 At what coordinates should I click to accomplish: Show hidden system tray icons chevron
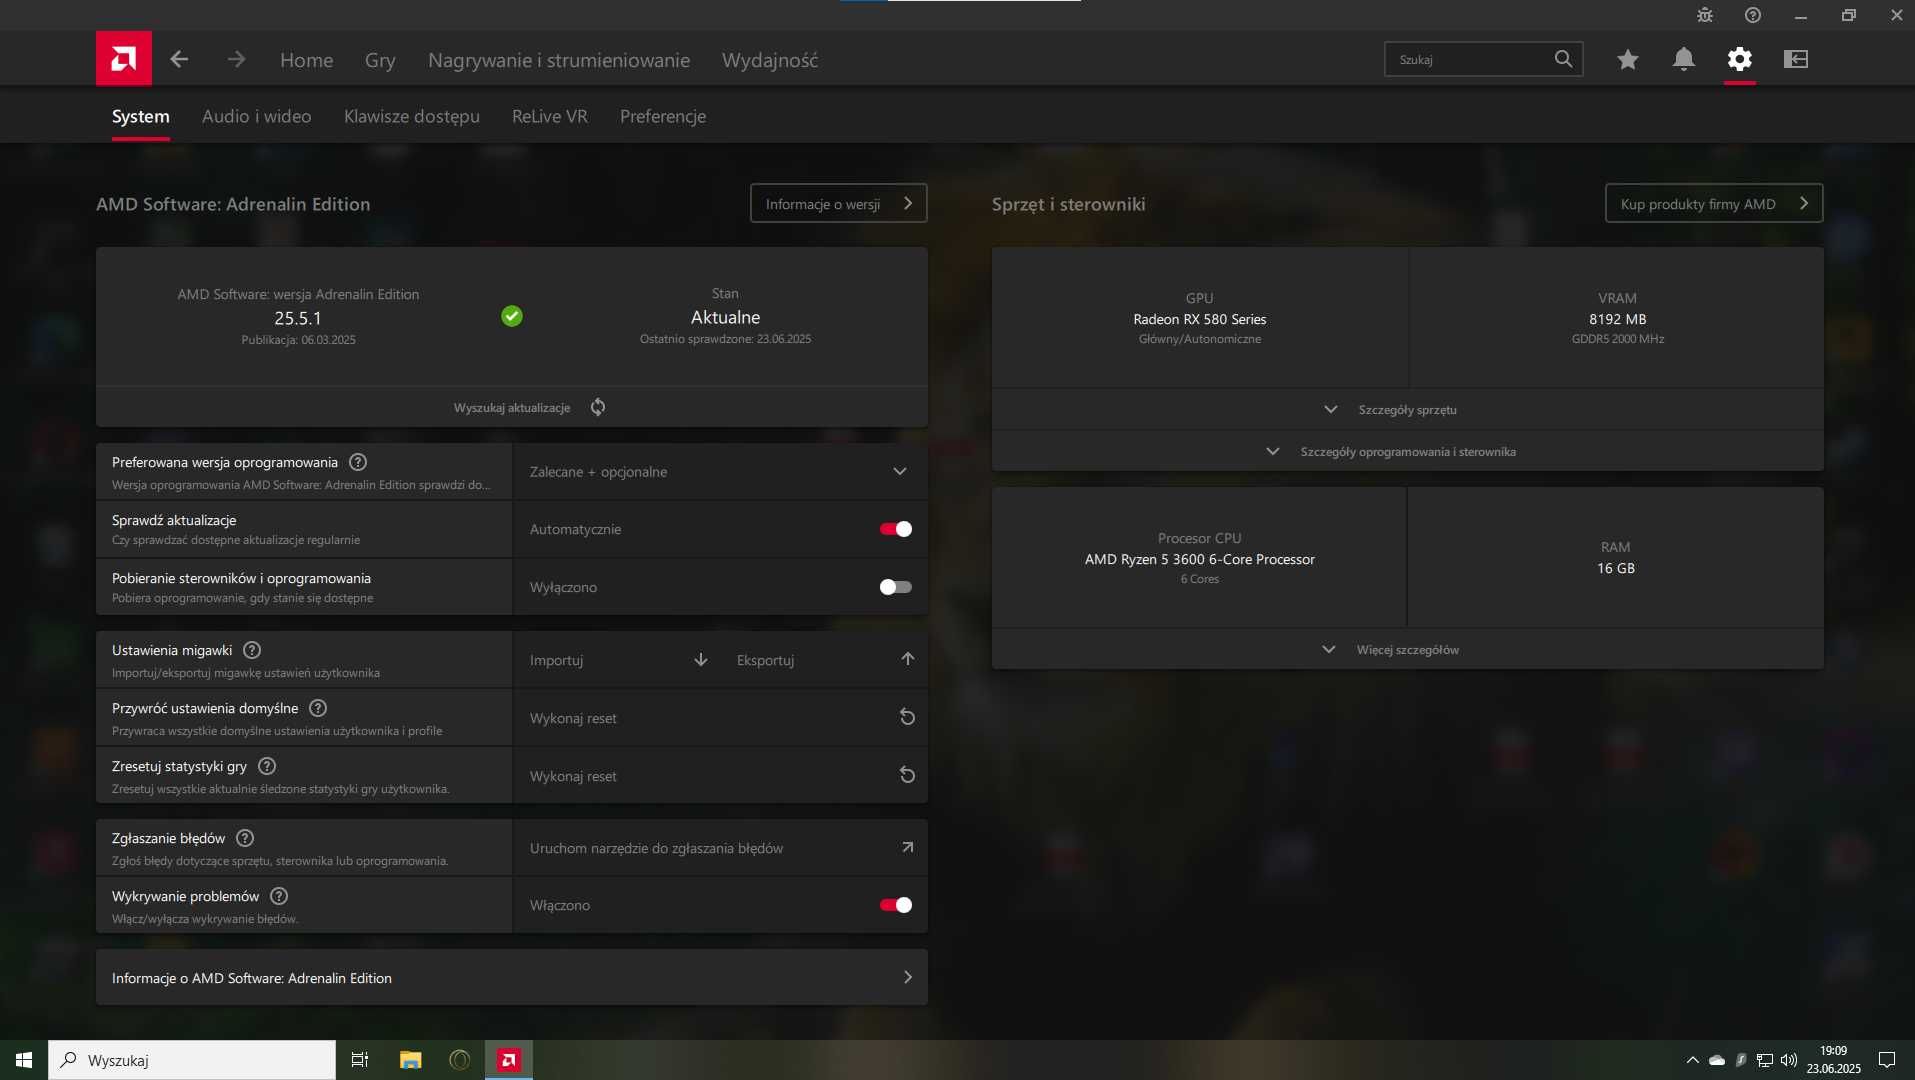1692,1060
